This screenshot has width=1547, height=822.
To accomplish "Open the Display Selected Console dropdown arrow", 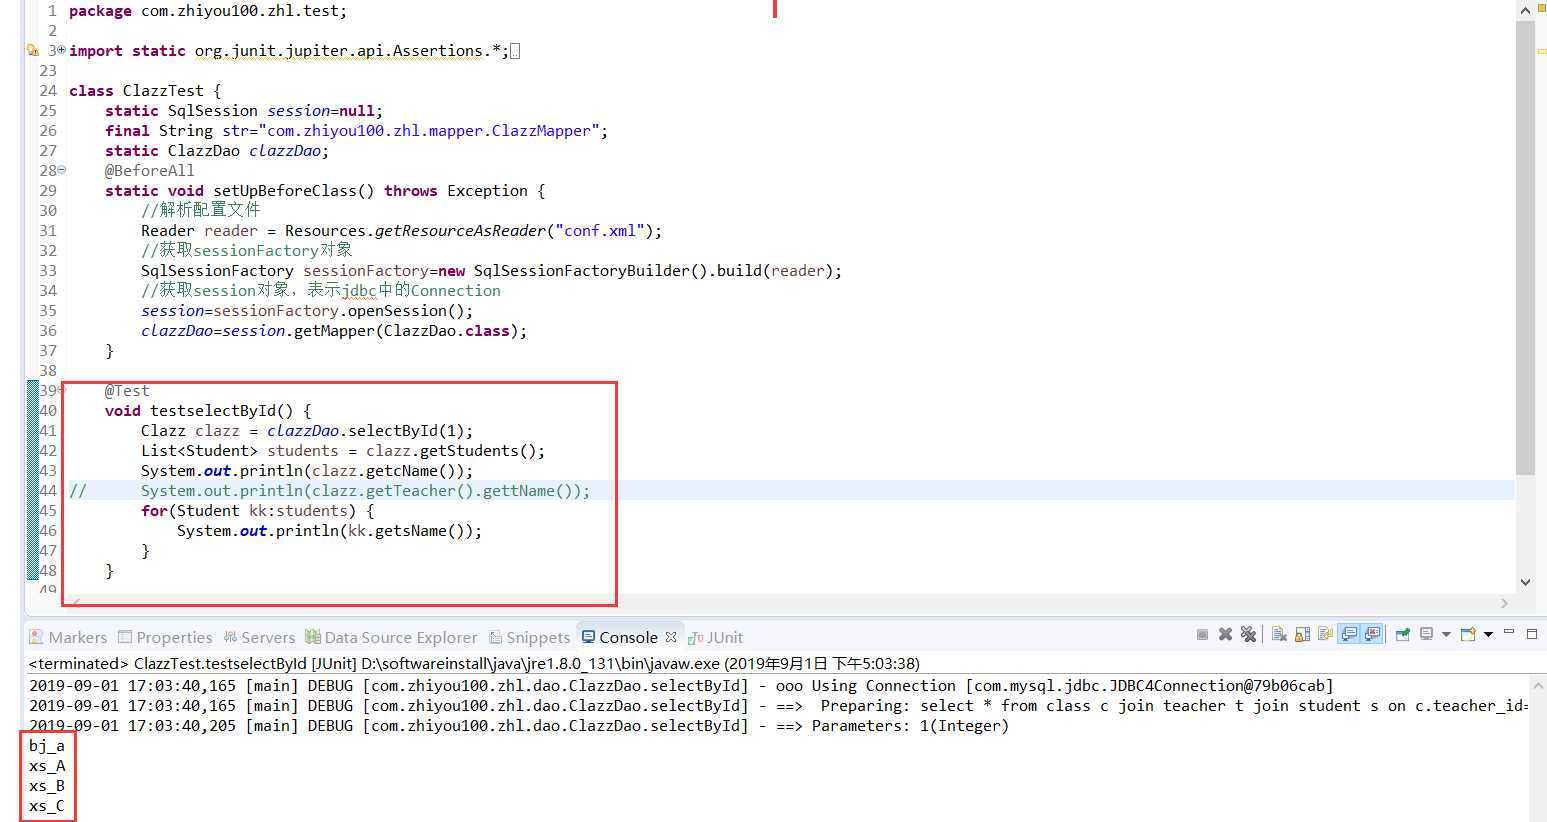I will (x=1446, y=634).
